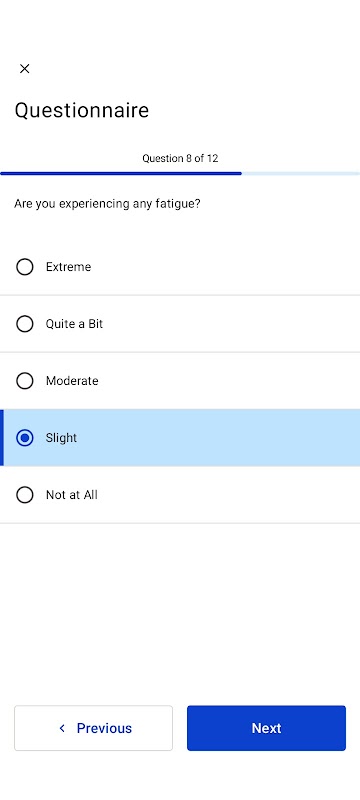Tap the Quite a Bit label text
This screenshot has width=360, height=800.
point(74,324)
